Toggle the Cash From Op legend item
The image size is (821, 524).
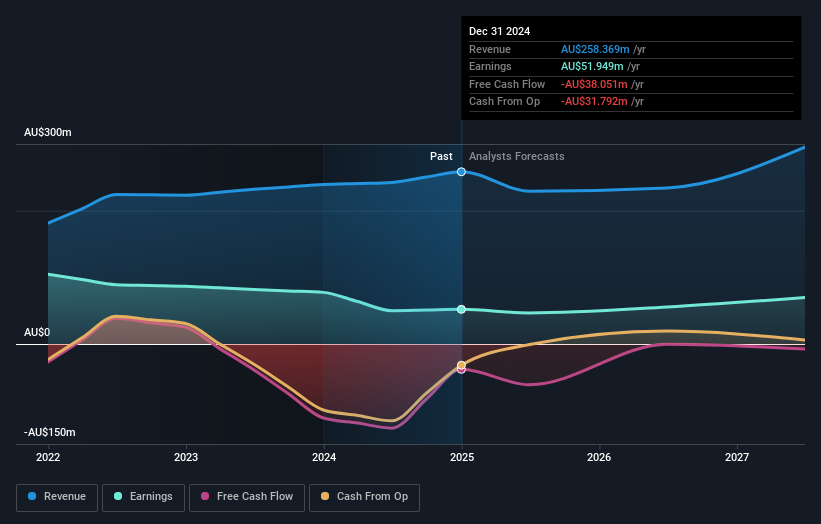point(364,497)
